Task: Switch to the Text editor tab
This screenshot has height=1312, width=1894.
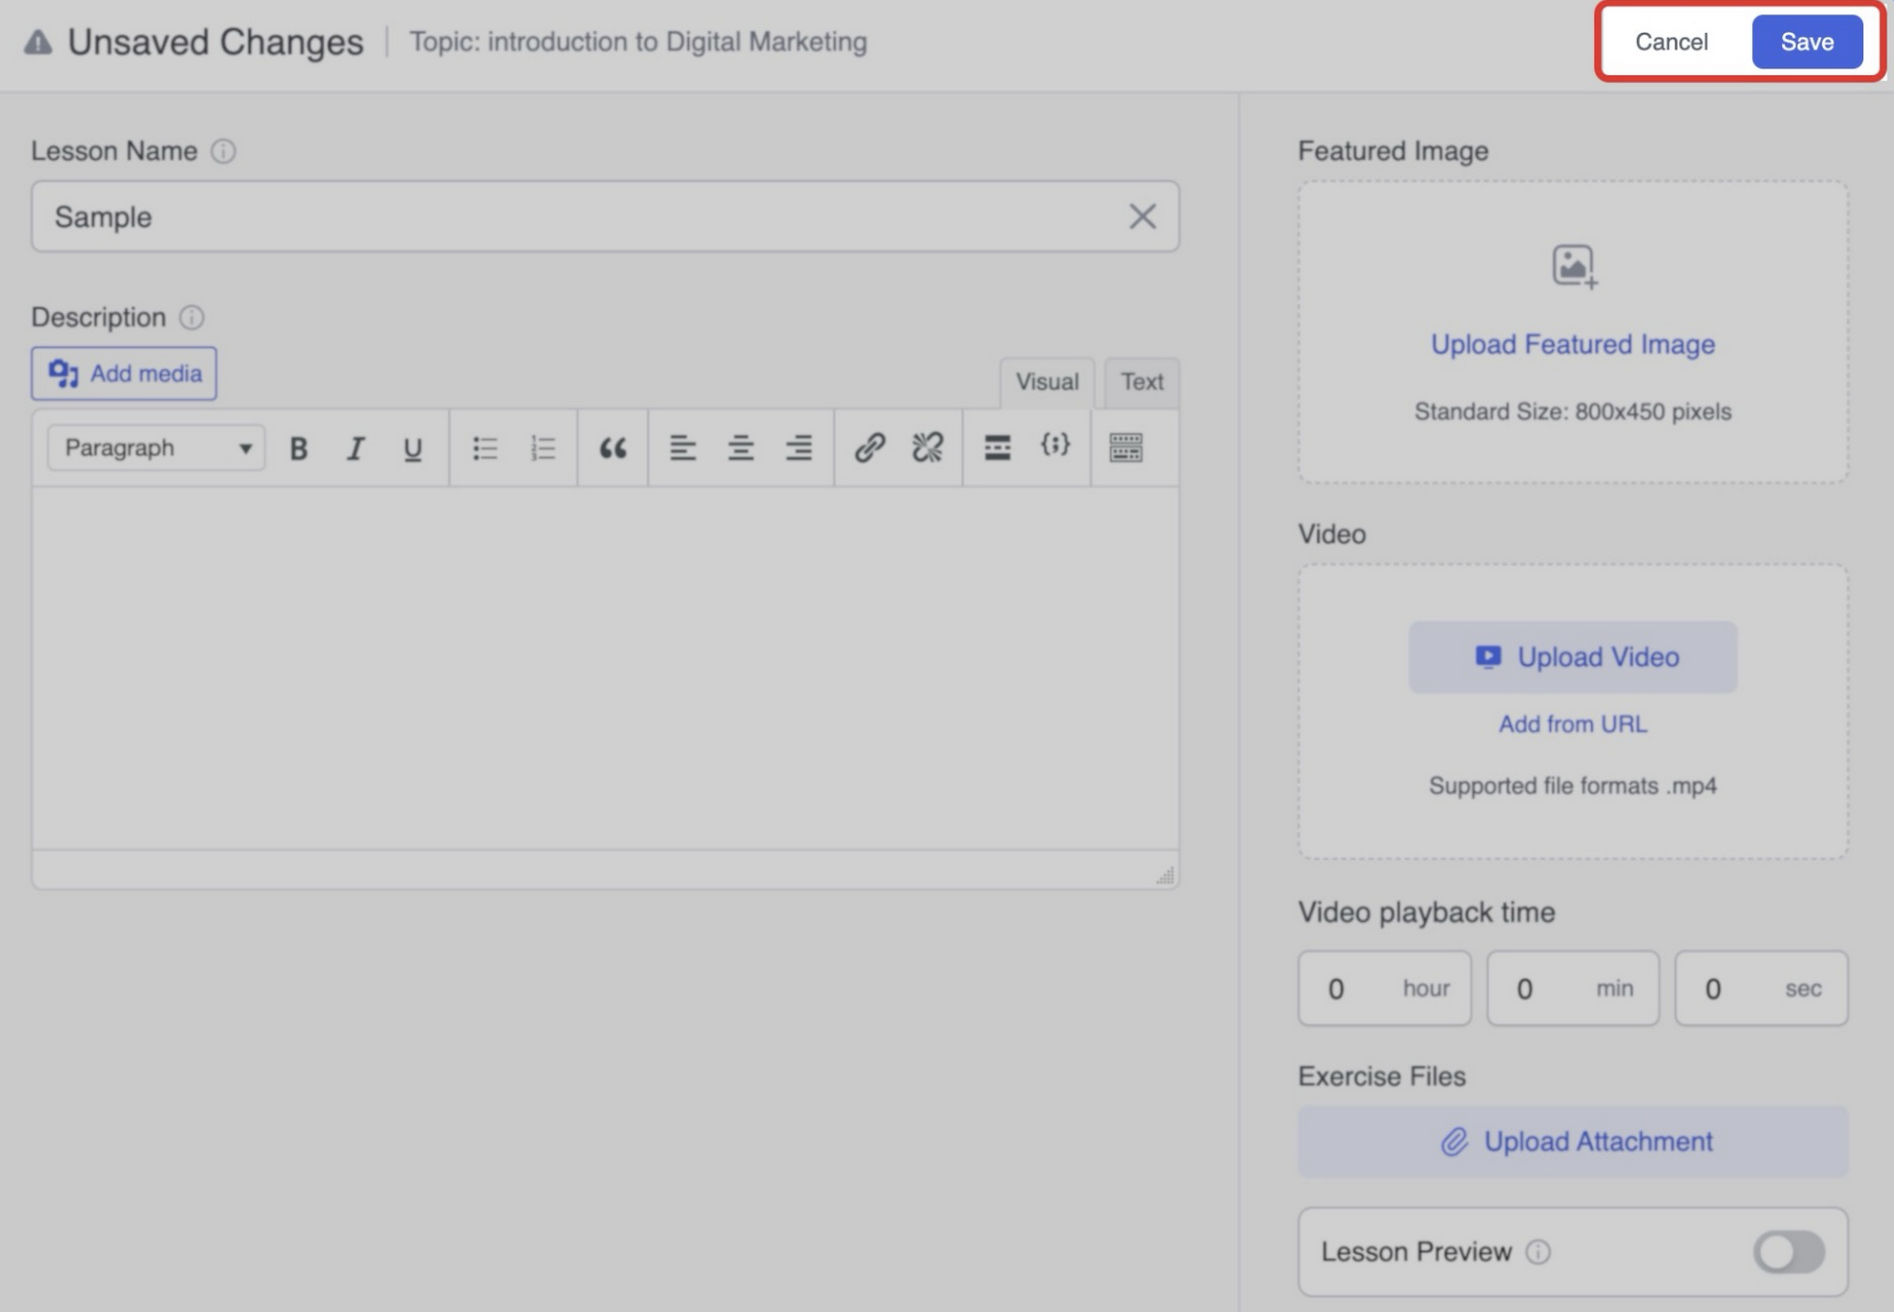Action: pos(1141,382)
